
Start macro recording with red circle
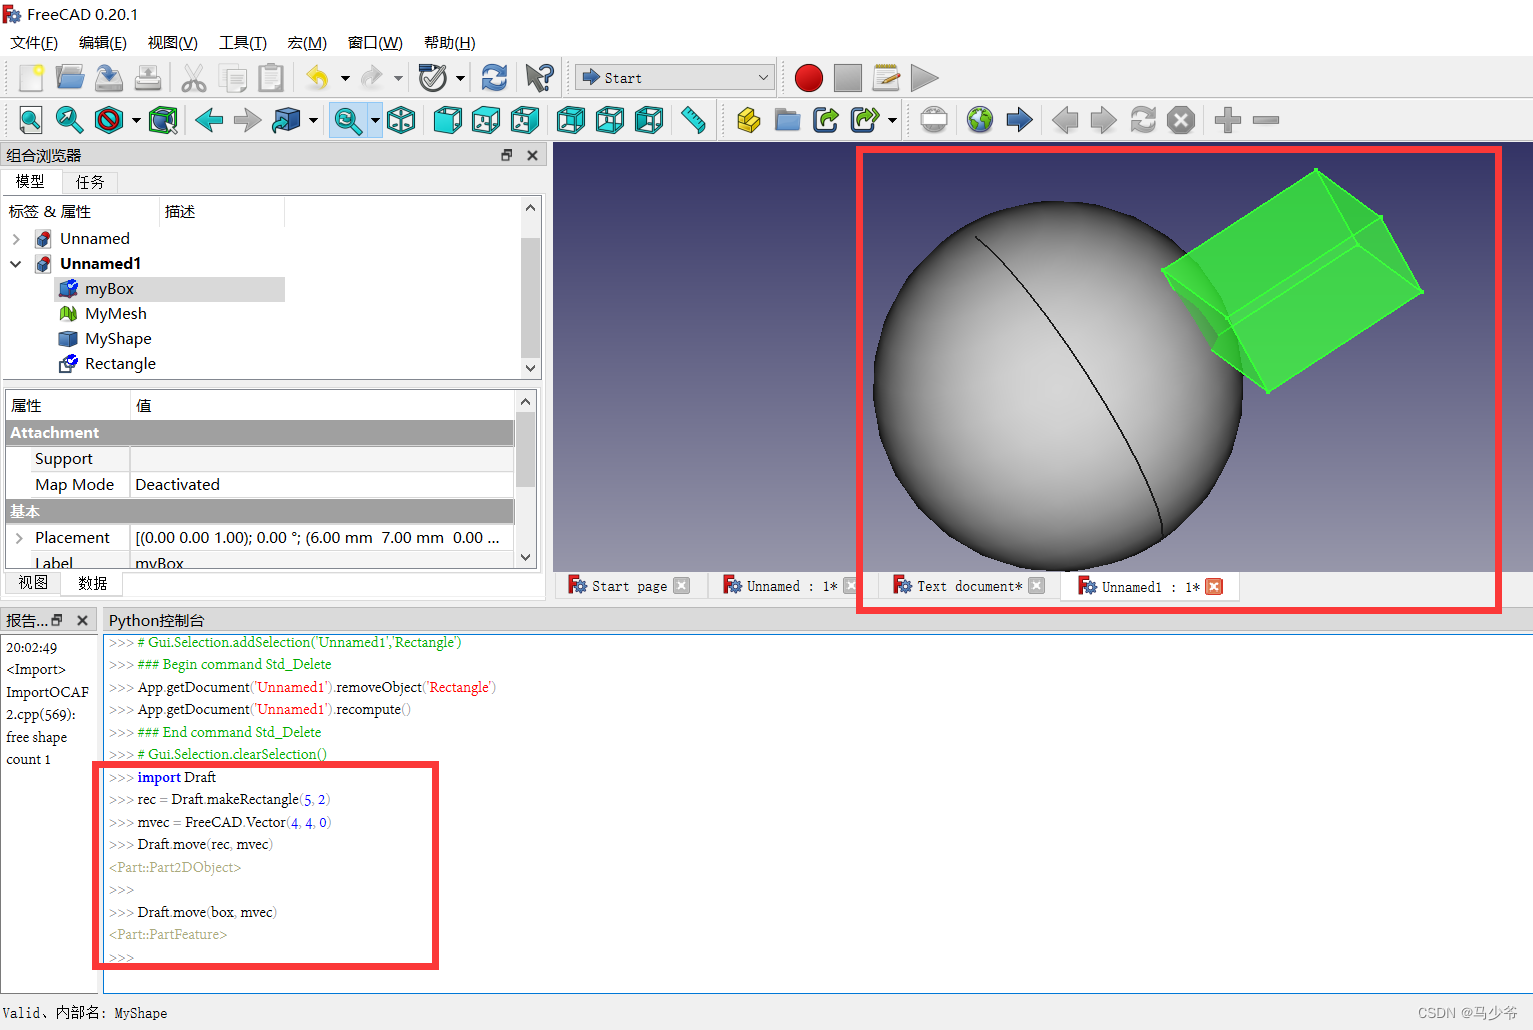pyautogui.click(x=809, y=78)
